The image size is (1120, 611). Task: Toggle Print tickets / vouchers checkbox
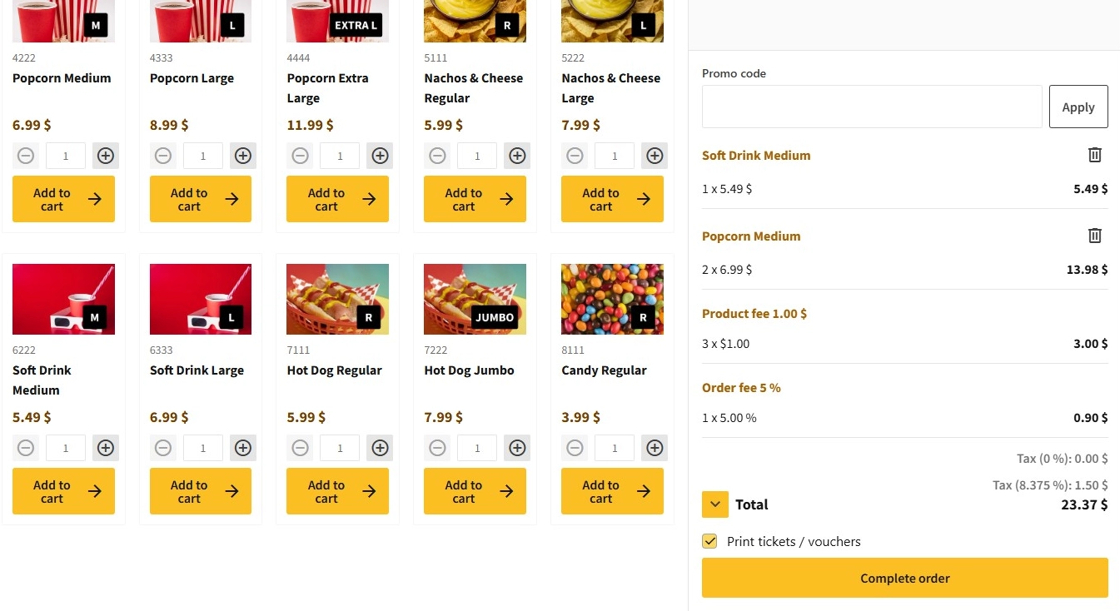click(710, 541)
